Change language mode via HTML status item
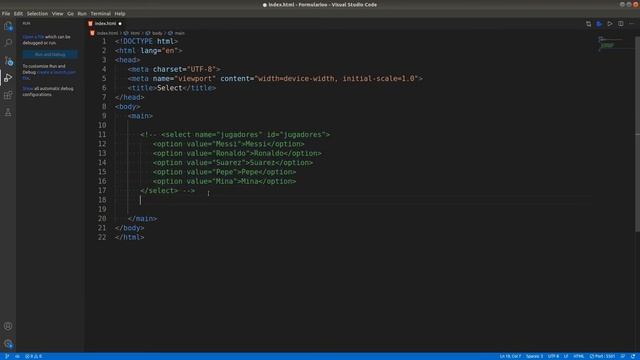Screen dimensions: 640x360 pos(578,356)
